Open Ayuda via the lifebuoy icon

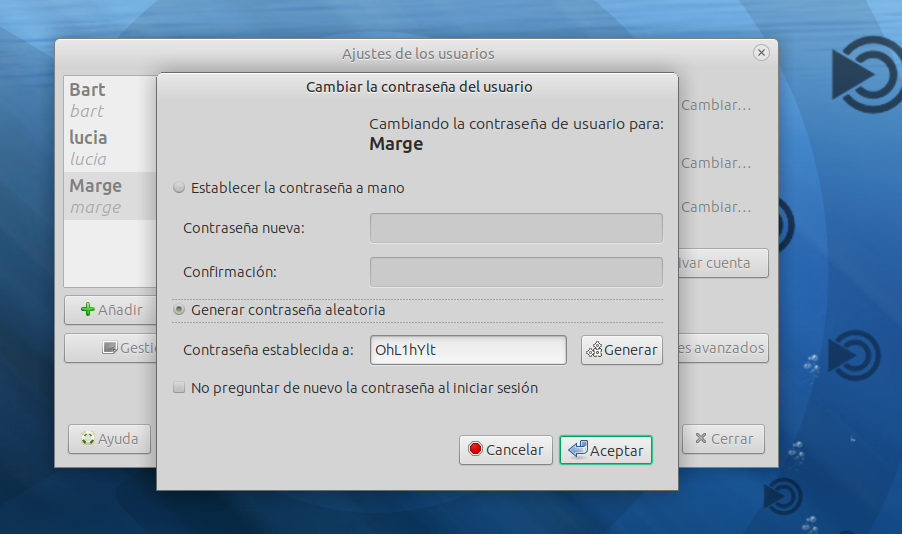(x=86, y=439)
